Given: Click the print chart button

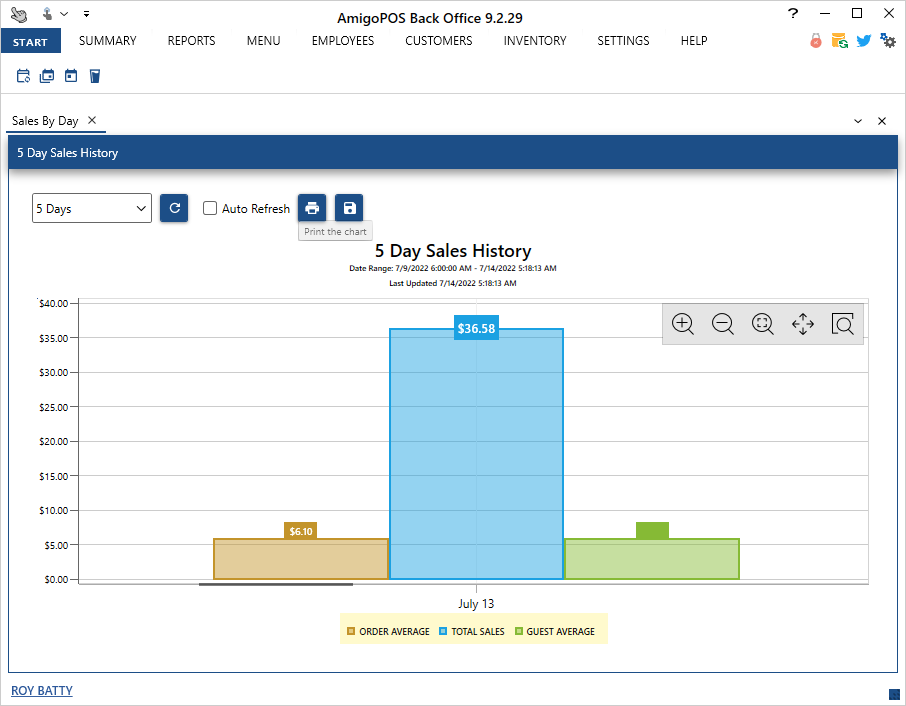Looking at the screenshot, I should point(312,208).
